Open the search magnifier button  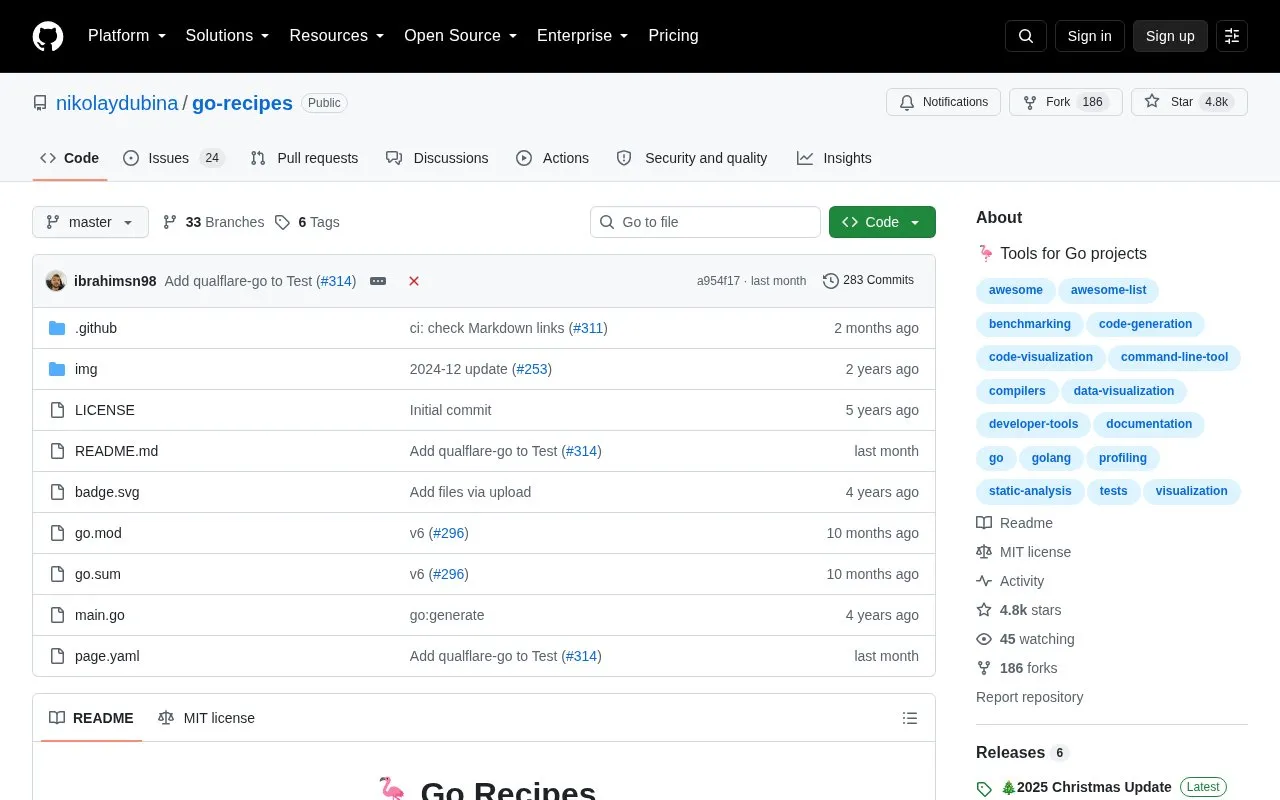pyautogui.click(x=1026, y=36)
